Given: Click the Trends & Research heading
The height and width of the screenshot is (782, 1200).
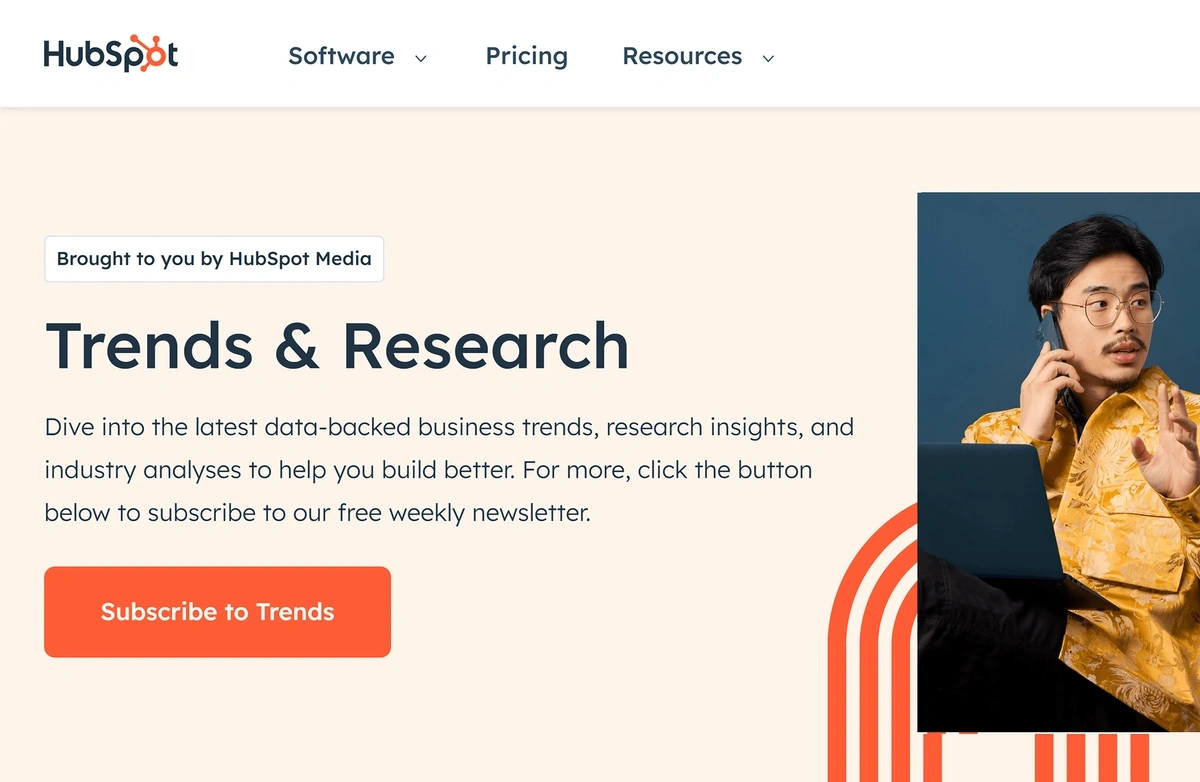Looking at the screenshot, I should click(x=337, y=346).
